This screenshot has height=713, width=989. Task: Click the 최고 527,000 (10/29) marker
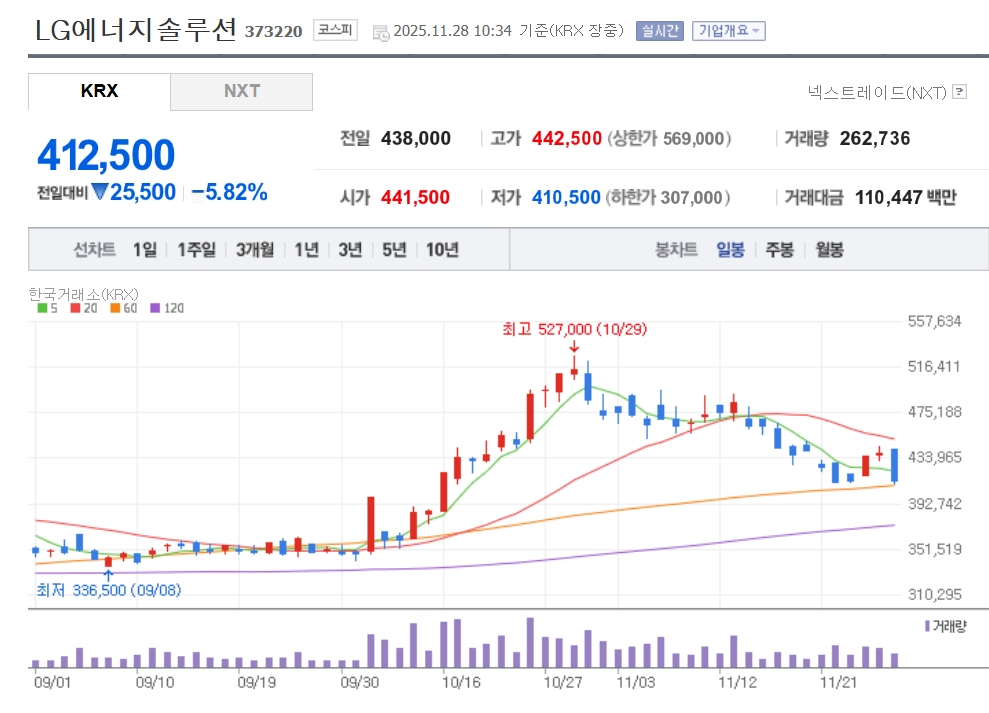point(575,329)
